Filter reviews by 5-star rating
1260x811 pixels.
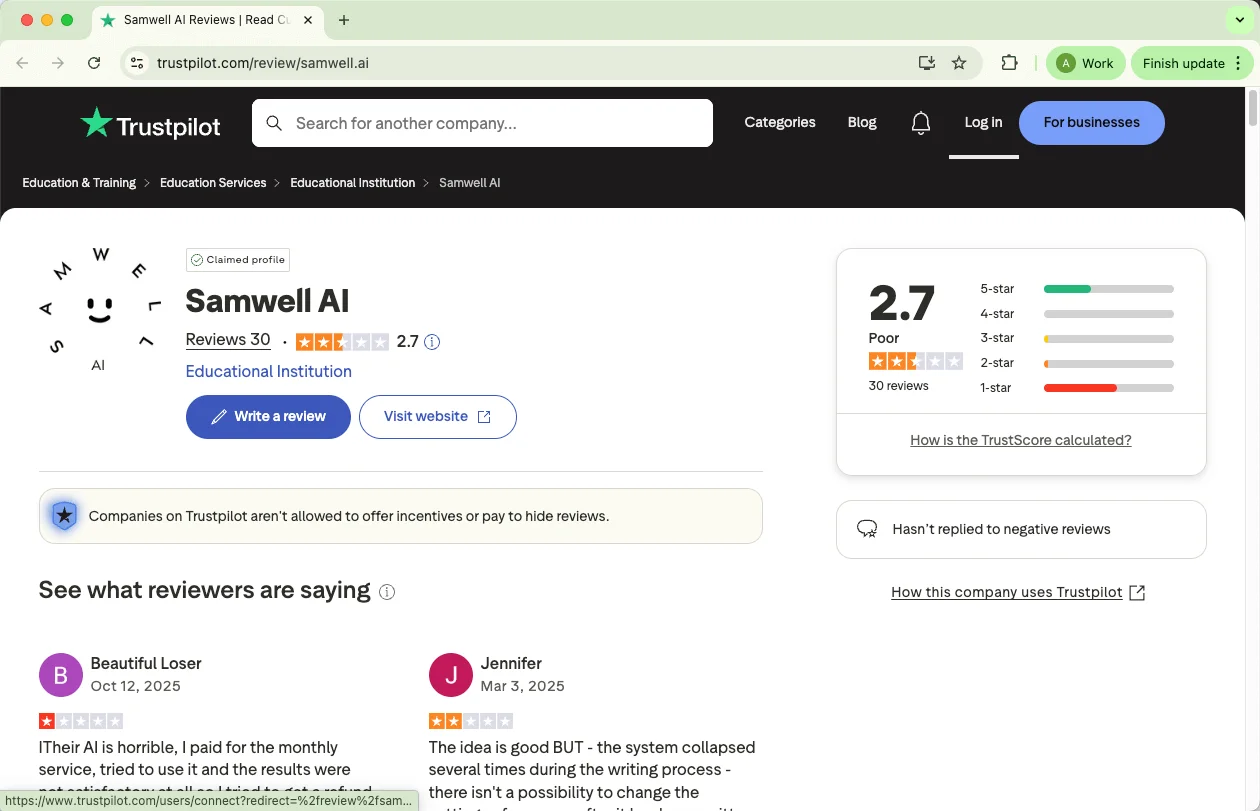click(1076, 289)
